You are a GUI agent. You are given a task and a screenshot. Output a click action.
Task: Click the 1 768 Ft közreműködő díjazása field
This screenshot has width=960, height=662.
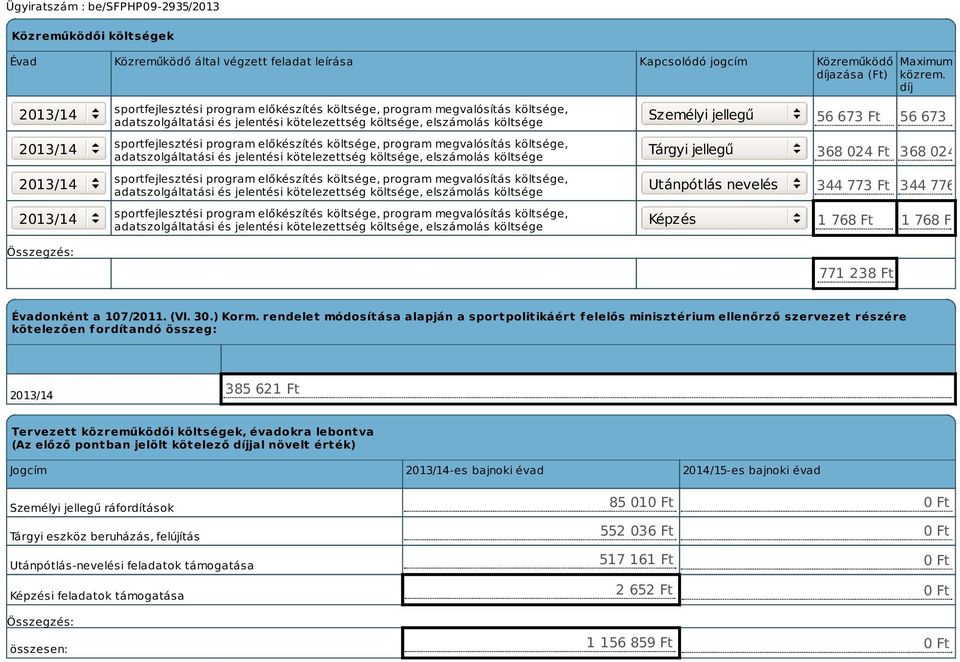click(854, 219)
